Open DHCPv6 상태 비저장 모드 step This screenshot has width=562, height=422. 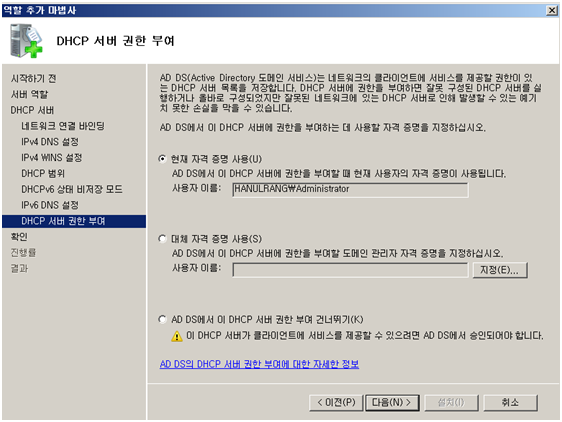point(72,189)
